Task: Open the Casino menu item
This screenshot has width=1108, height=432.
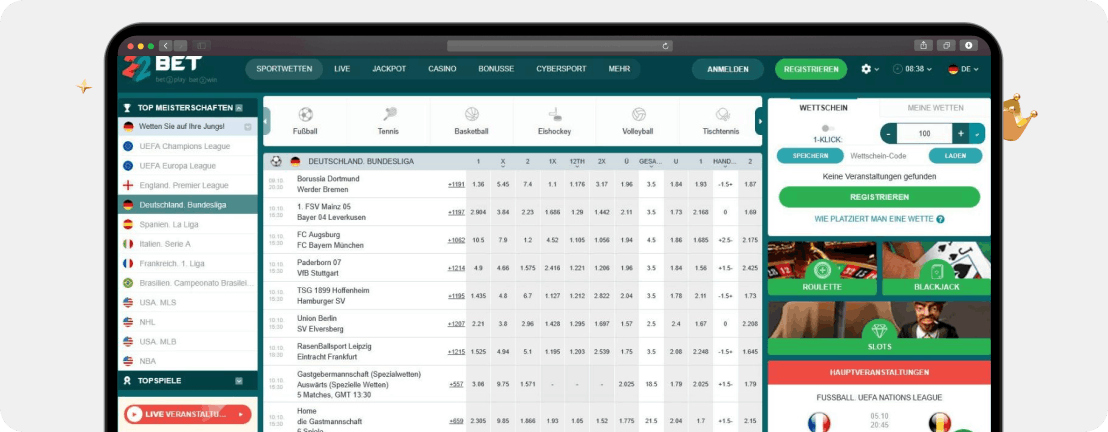Action: point(442,69)
